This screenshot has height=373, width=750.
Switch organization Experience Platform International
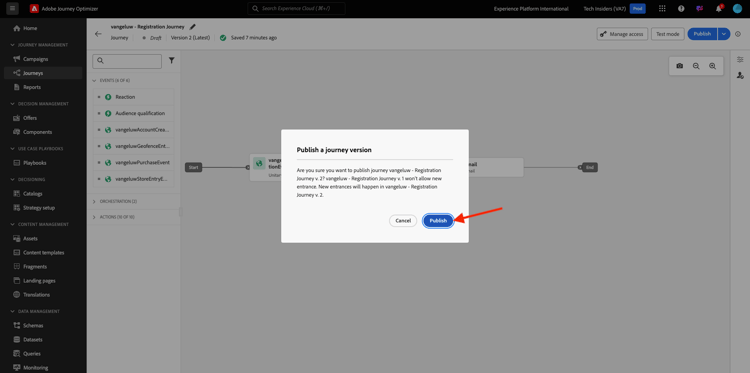pos(531,9)
